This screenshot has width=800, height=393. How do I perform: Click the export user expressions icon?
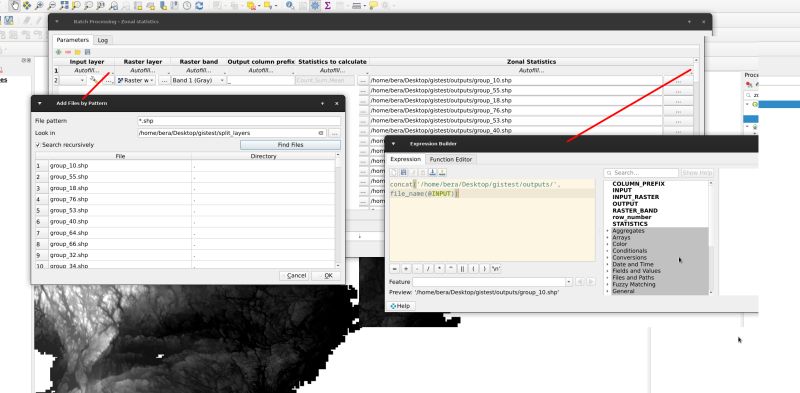point(442,173)
